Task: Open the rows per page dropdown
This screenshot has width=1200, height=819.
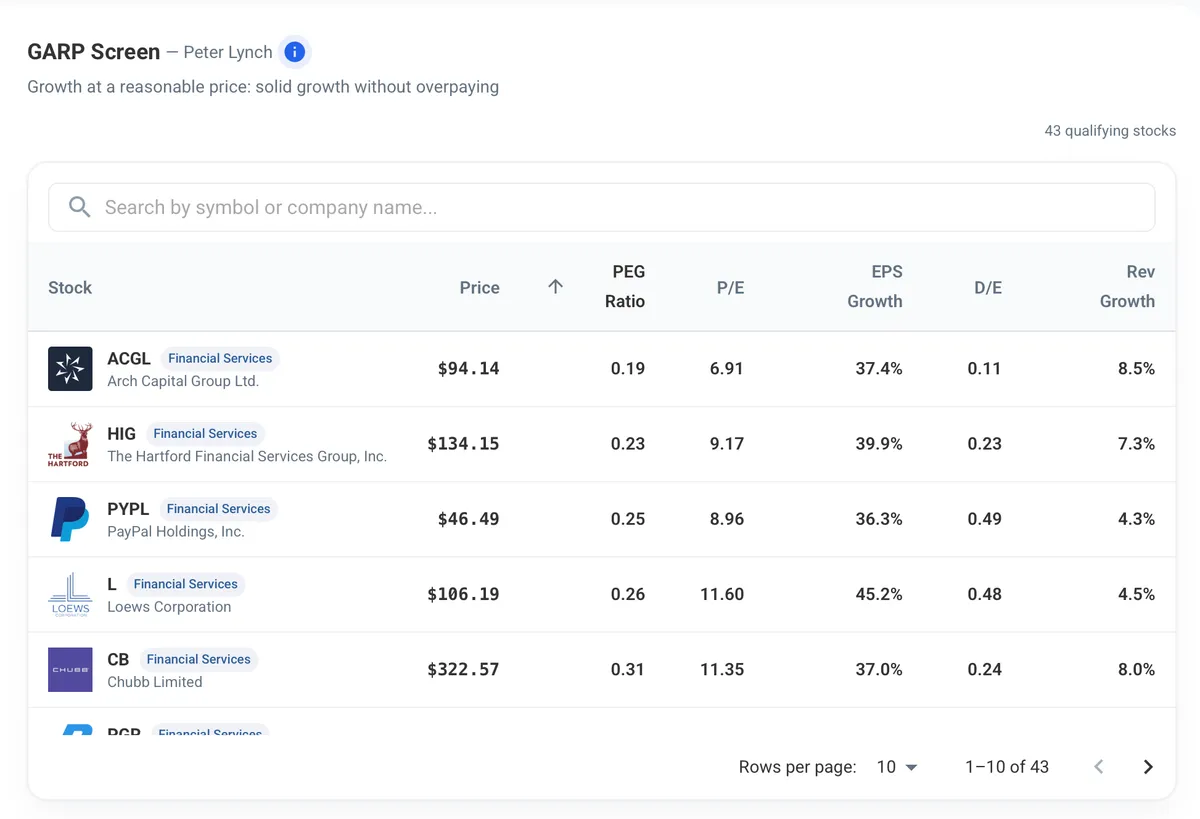Action: pyautogui.click(x=897, y=767)
